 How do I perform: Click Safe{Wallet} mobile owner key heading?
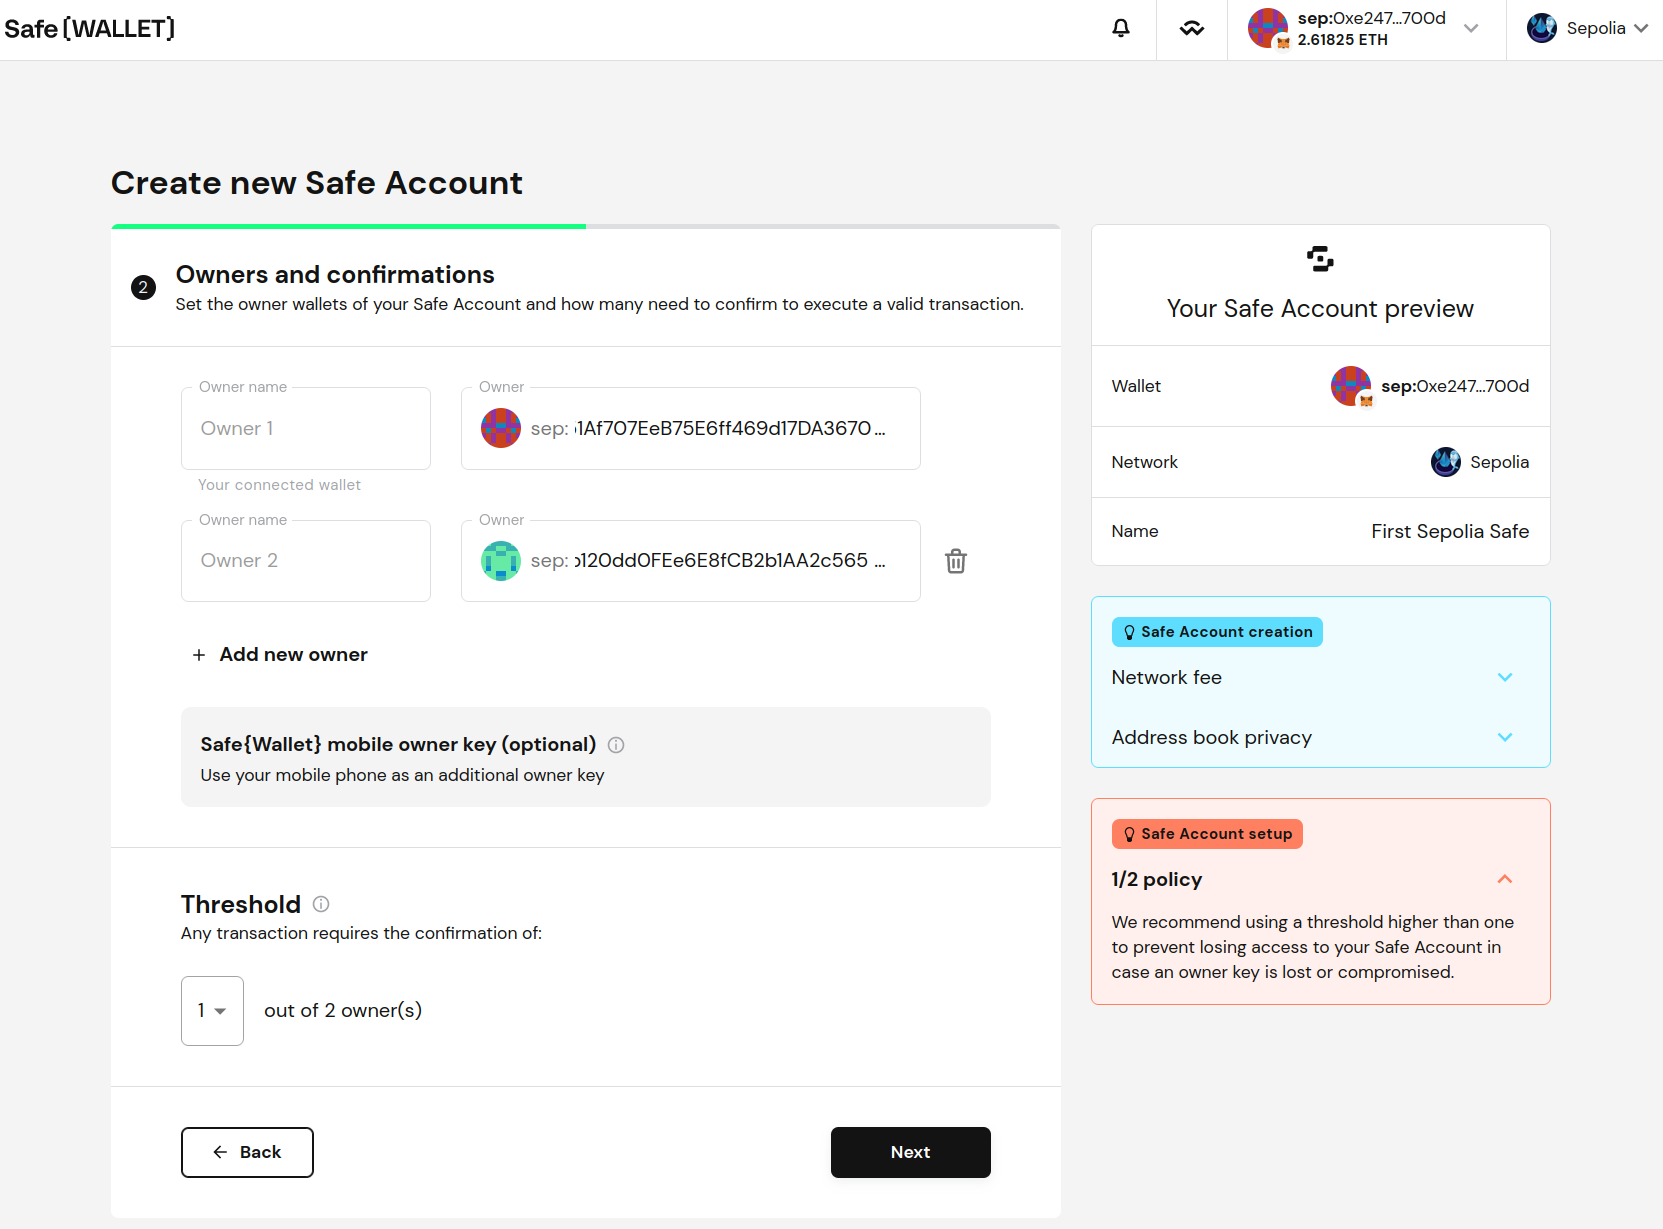tap(398, 744)
